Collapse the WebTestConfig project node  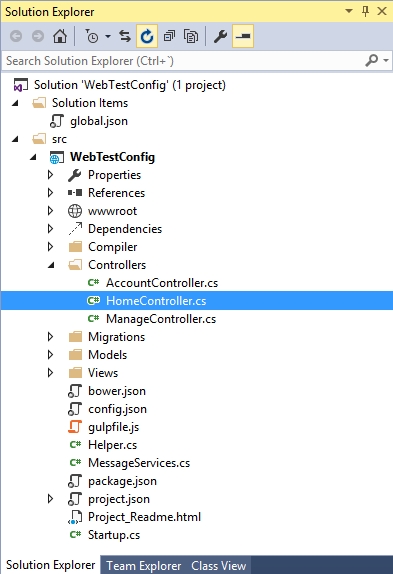(x=33, y=157)
